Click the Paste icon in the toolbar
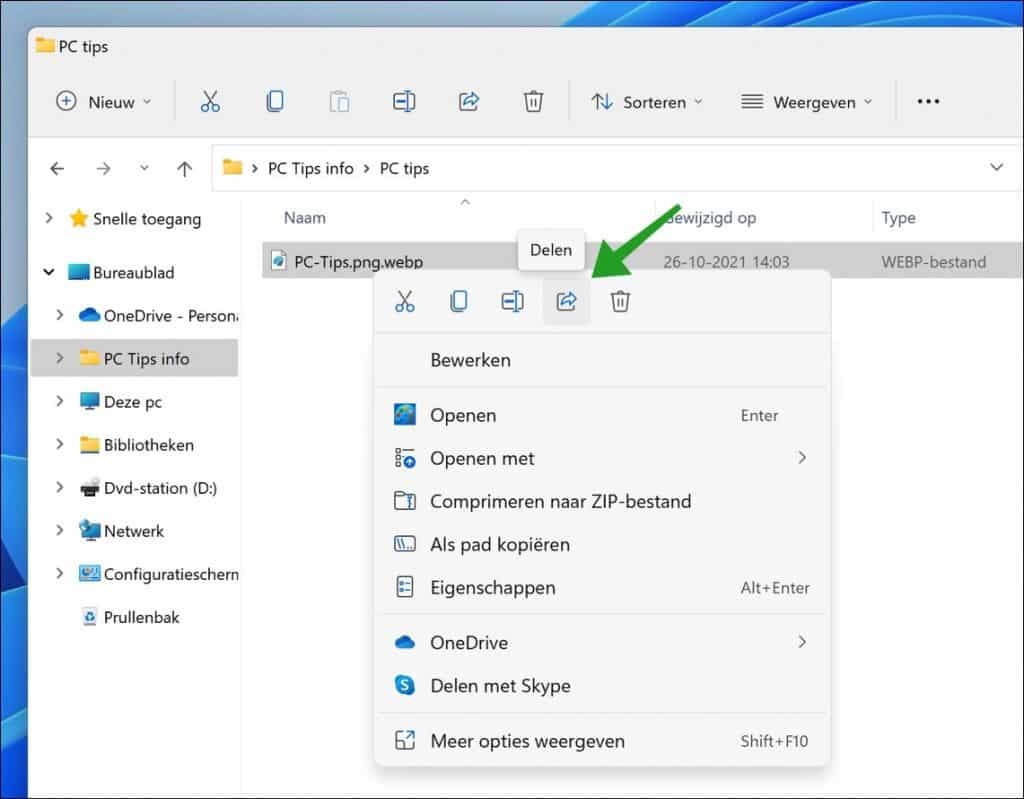 pyautogui.click(x=339, y=101)
